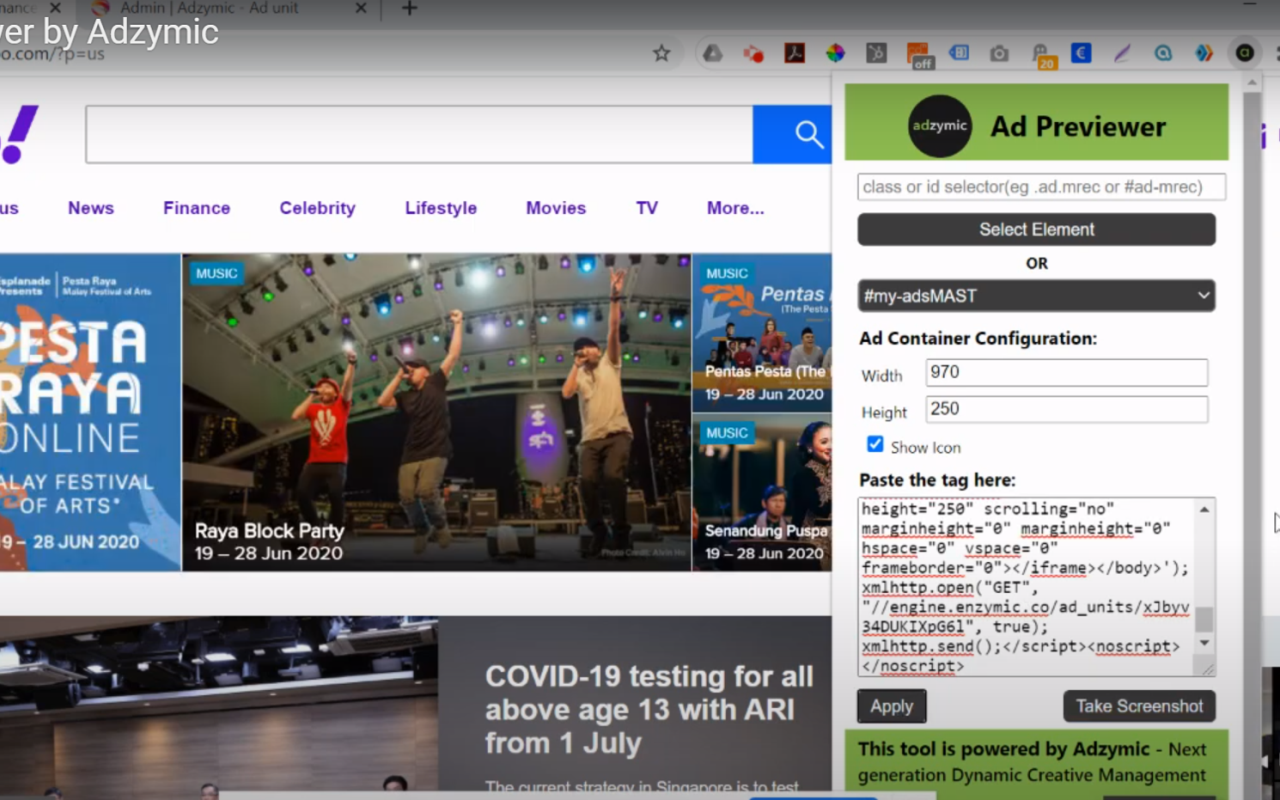This screenshot has height=800, width=1280.
Task: Click the MUSIC tag on Raya Block Party
Action: [217, 273]
